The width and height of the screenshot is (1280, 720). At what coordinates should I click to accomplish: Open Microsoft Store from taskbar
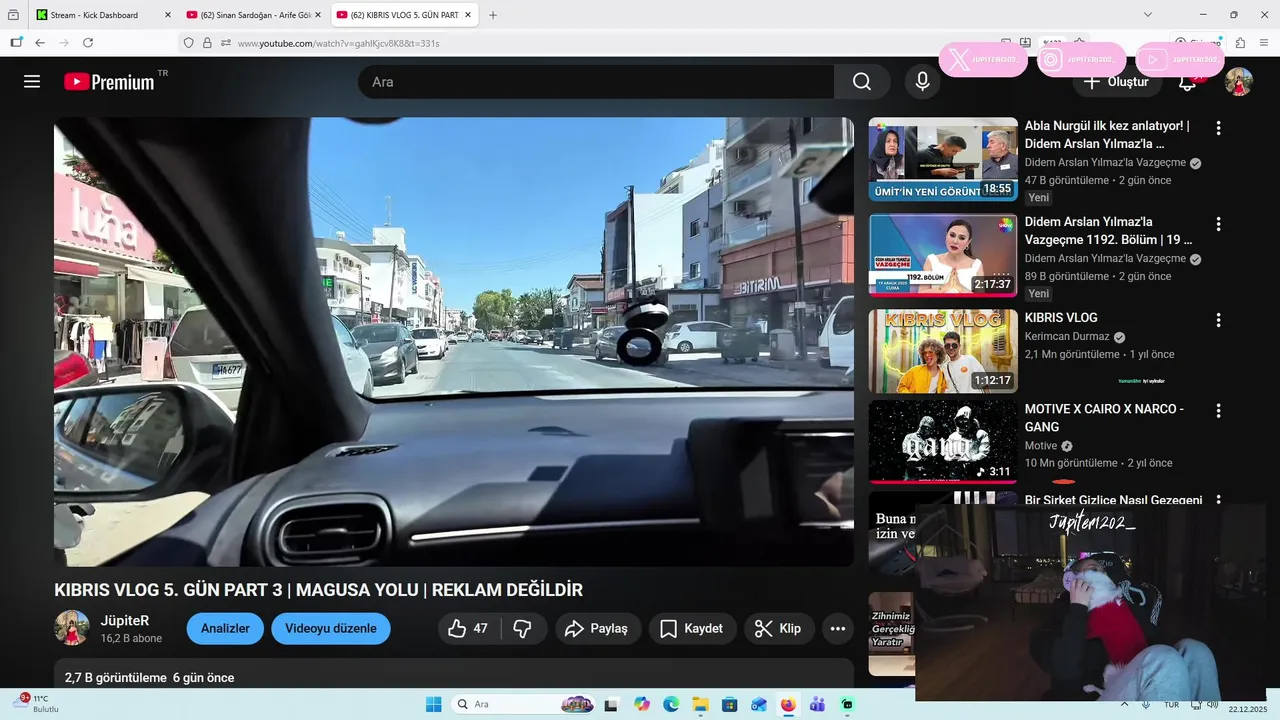coord(729,704)
